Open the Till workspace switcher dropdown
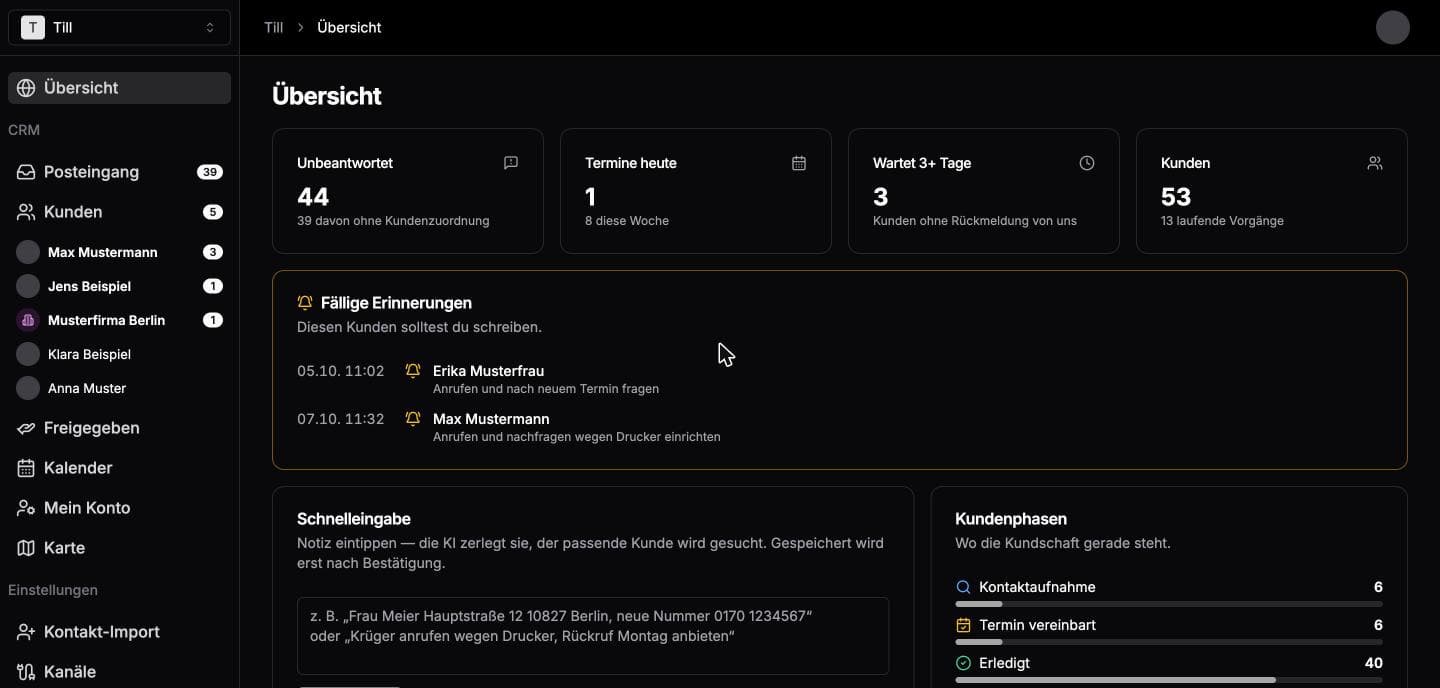This screenshot has height=688, width=1440. 119,27
